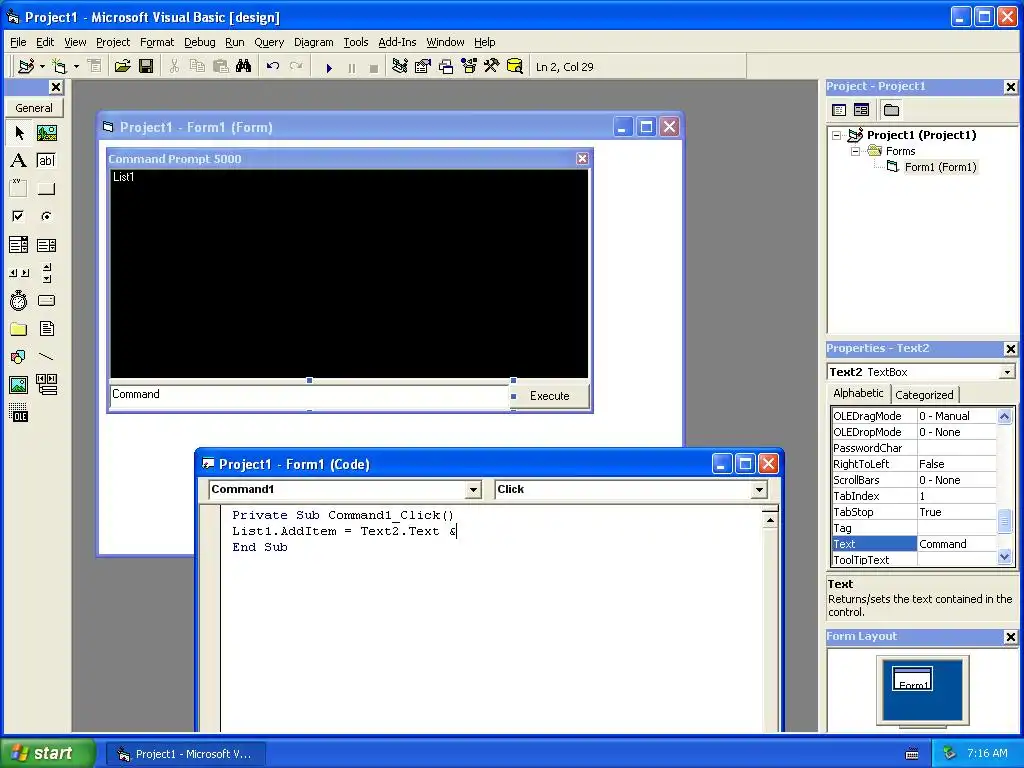Viewport: 1024px width, 768px height.
Task: Select the Image tool in toolbox
Action: pyautogui.click(x=19, y=385)
